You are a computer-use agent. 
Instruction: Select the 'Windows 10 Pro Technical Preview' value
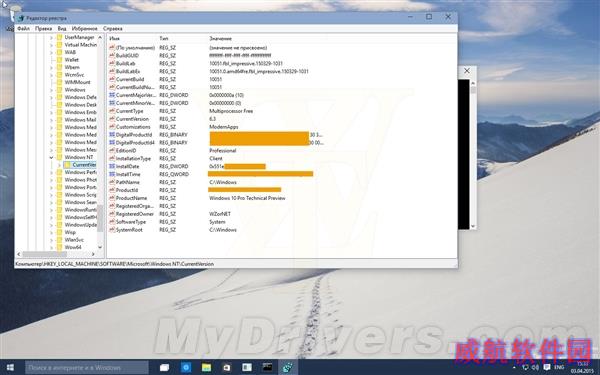[x=247, y=198]
